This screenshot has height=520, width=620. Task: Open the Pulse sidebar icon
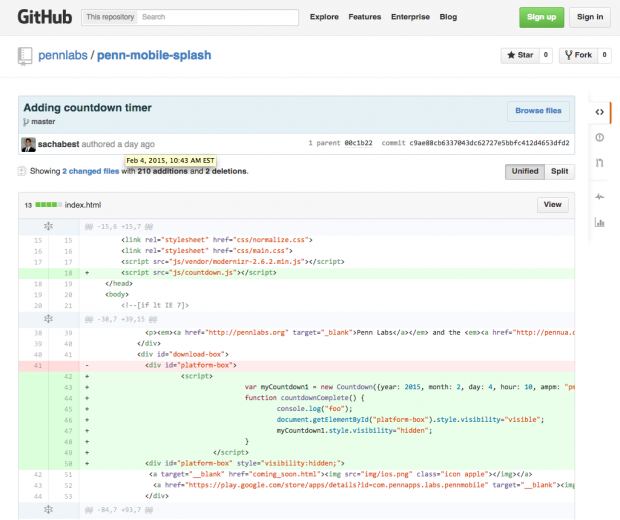(599, 197)
